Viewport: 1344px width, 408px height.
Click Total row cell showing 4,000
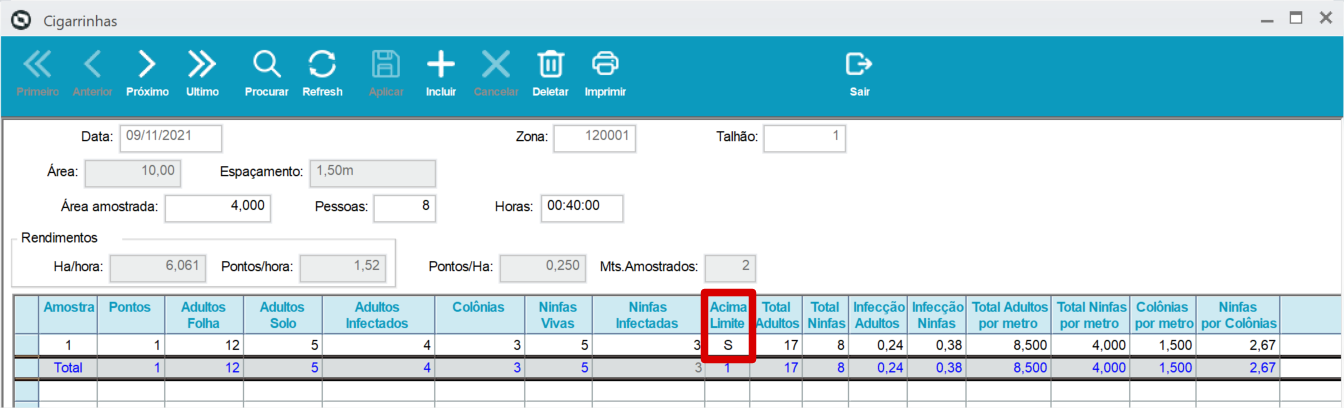[1091, 368]
